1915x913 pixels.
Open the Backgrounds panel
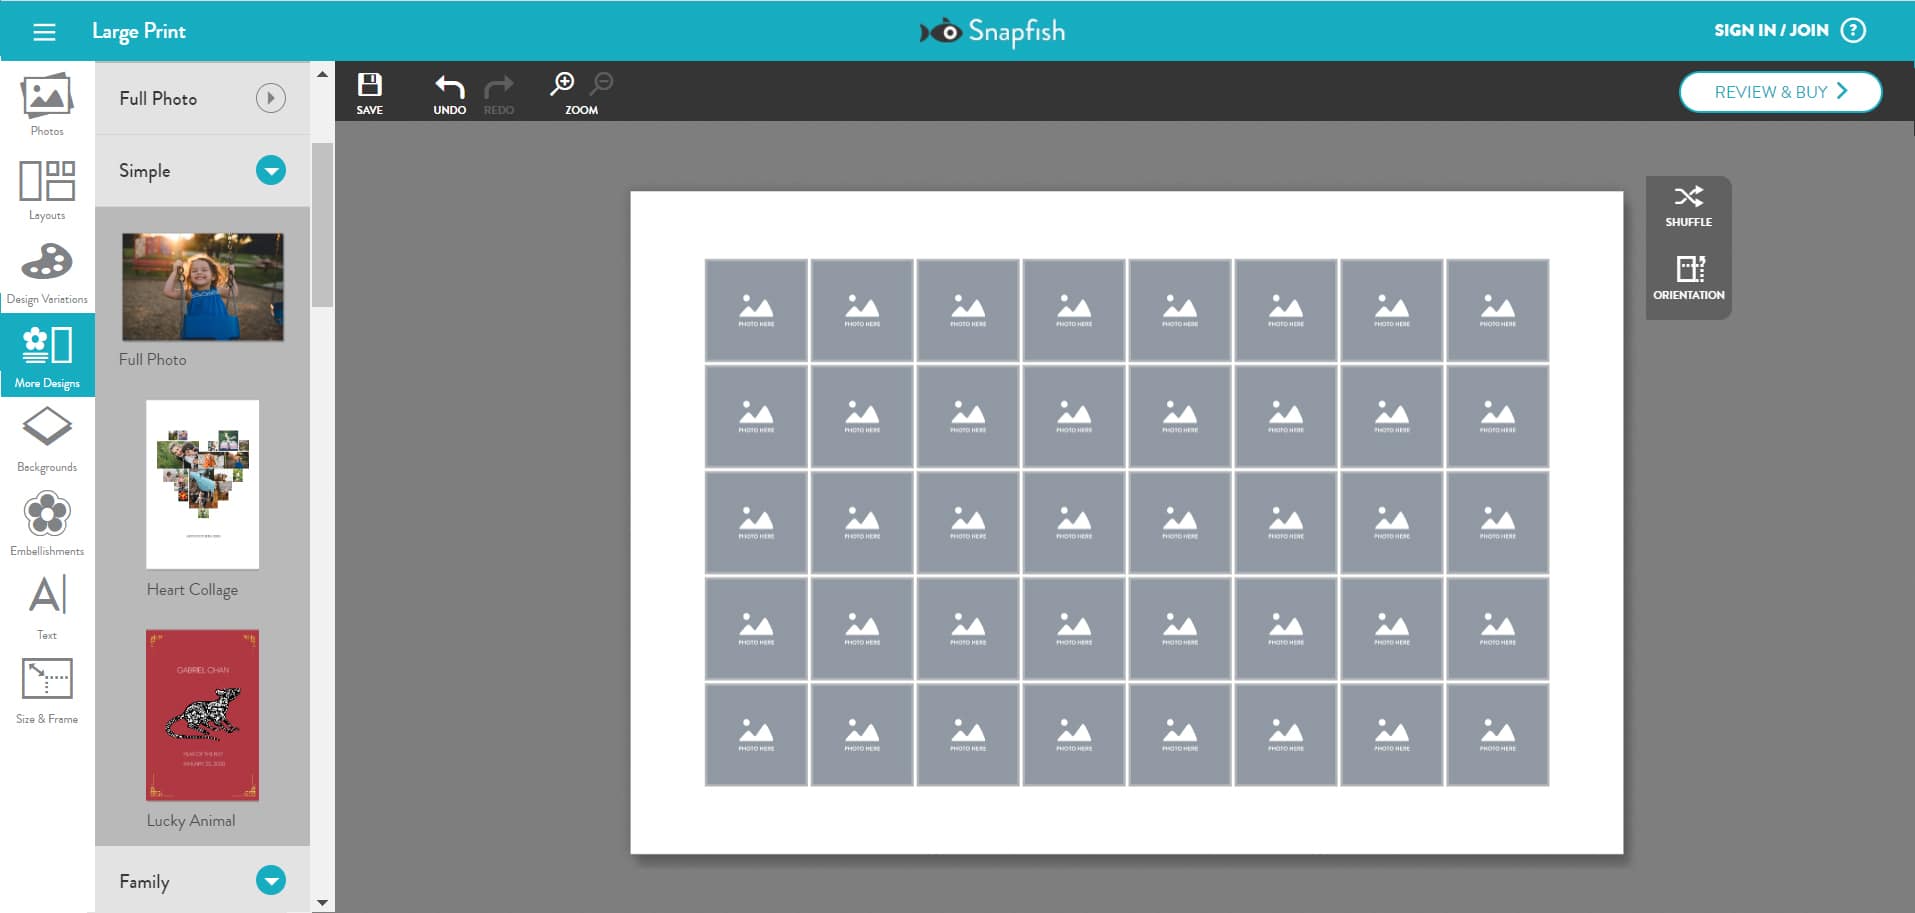click(x=46, y=437)
